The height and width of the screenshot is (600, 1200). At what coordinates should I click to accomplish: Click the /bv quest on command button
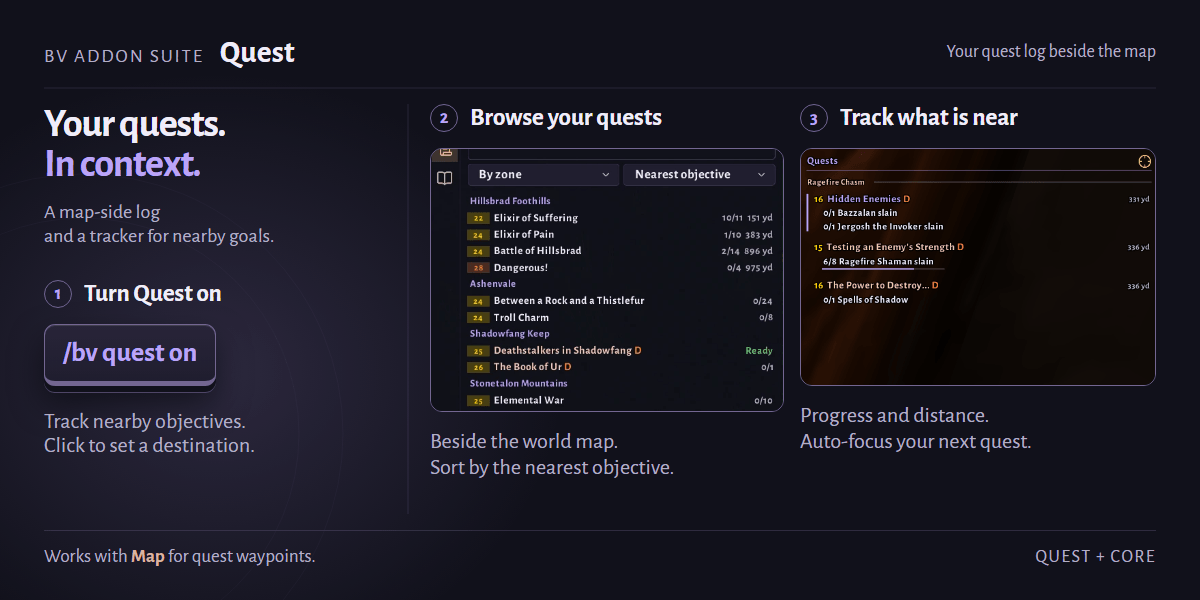click(130, 354)
